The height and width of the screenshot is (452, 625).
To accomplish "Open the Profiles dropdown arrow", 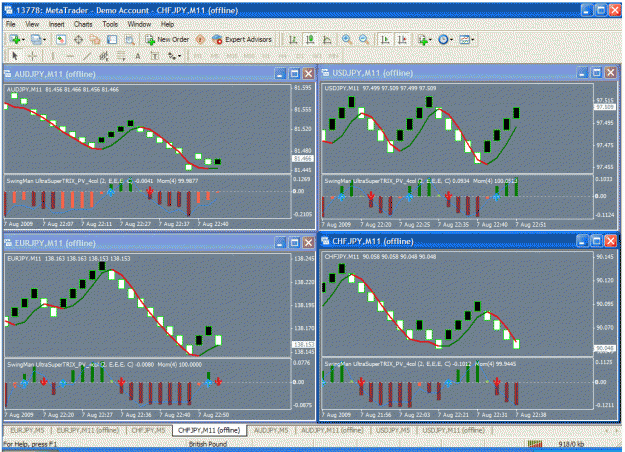I will [44, 39].
